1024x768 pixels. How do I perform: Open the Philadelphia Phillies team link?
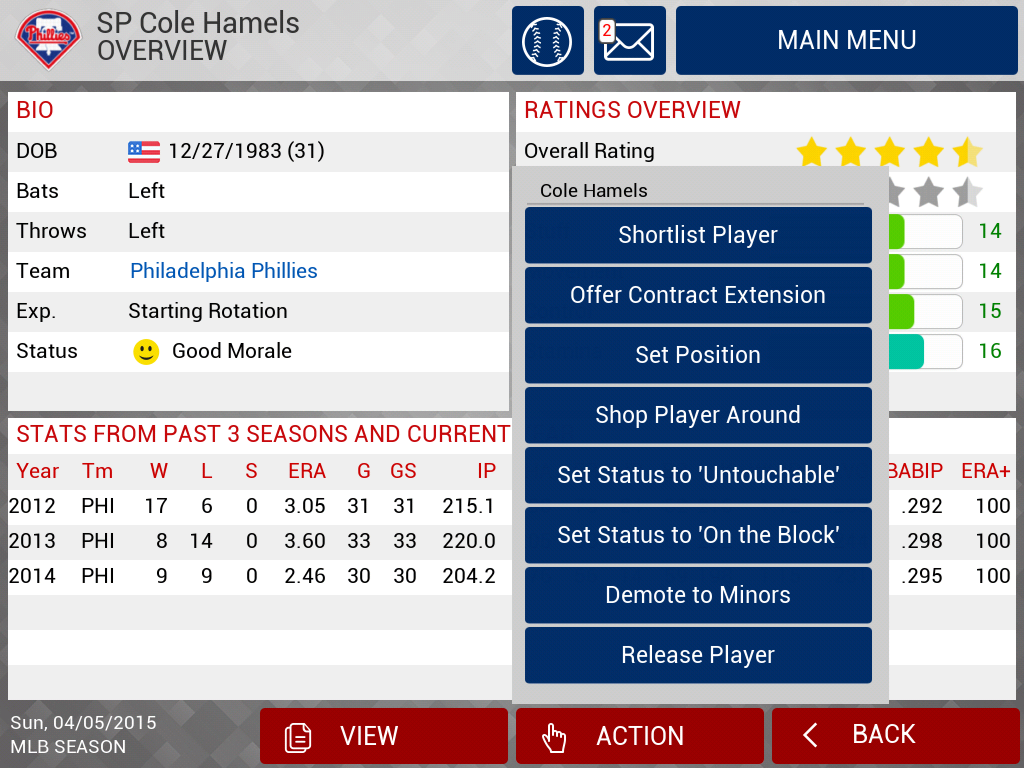[x=223, y=271]
